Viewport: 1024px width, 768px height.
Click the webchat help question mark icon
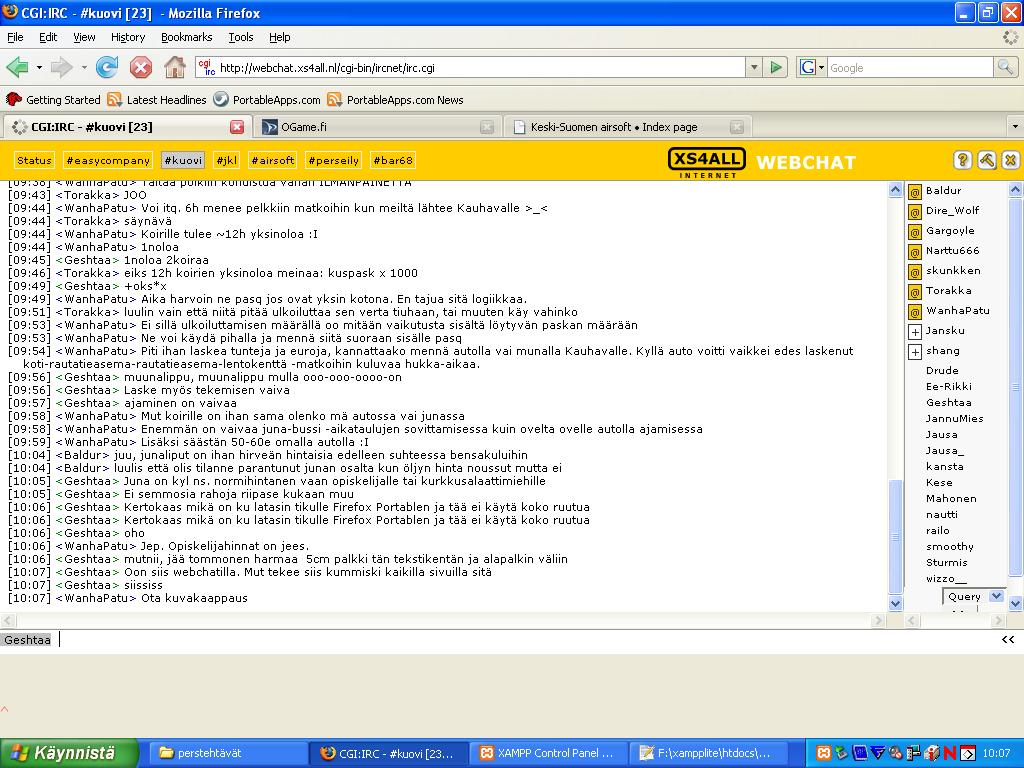pyautogui.click(x=962, y=160)
